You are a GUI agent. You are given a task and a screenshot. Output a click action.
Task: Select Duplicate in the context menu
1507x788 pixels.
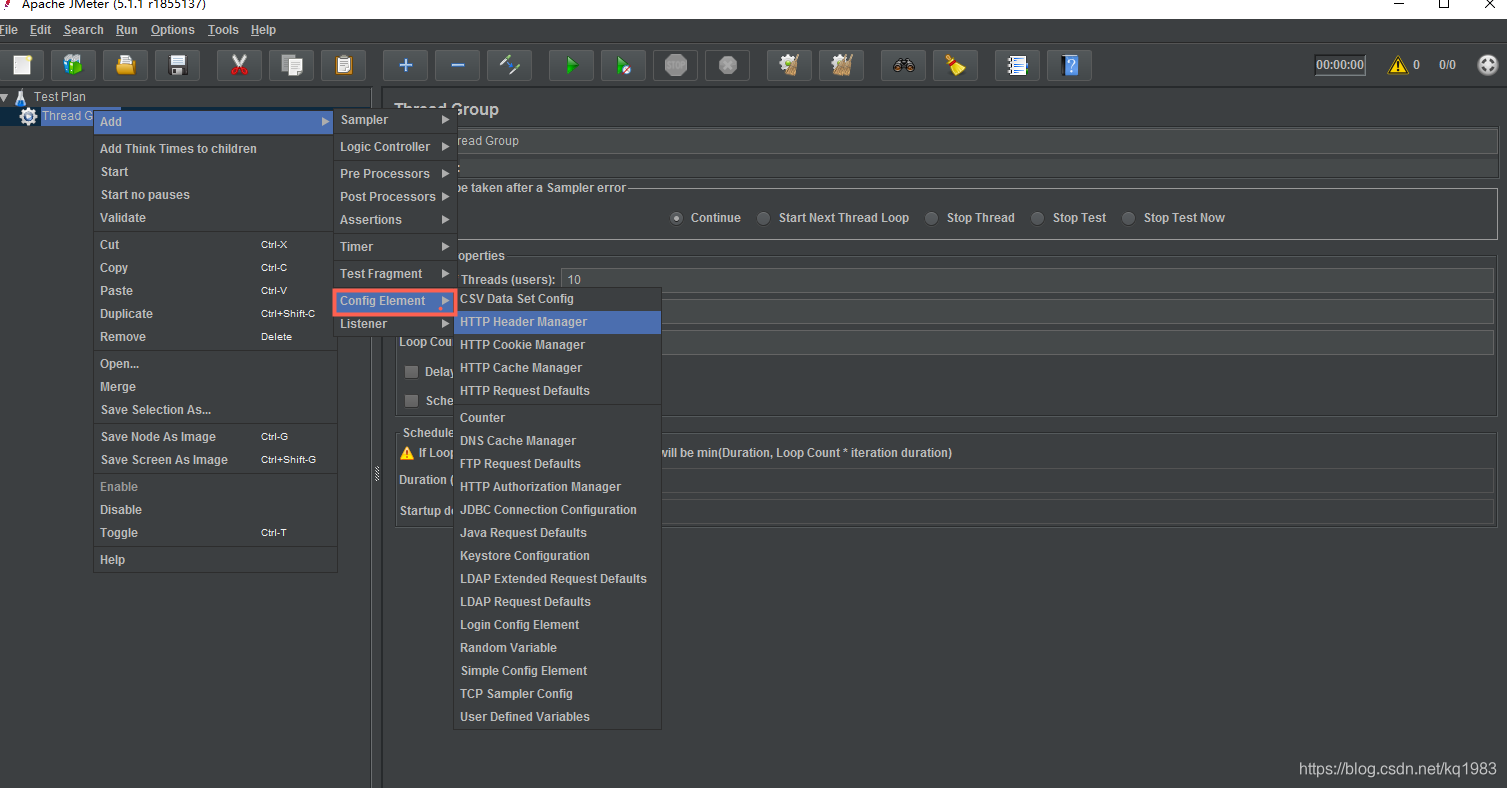coord(215,314)
